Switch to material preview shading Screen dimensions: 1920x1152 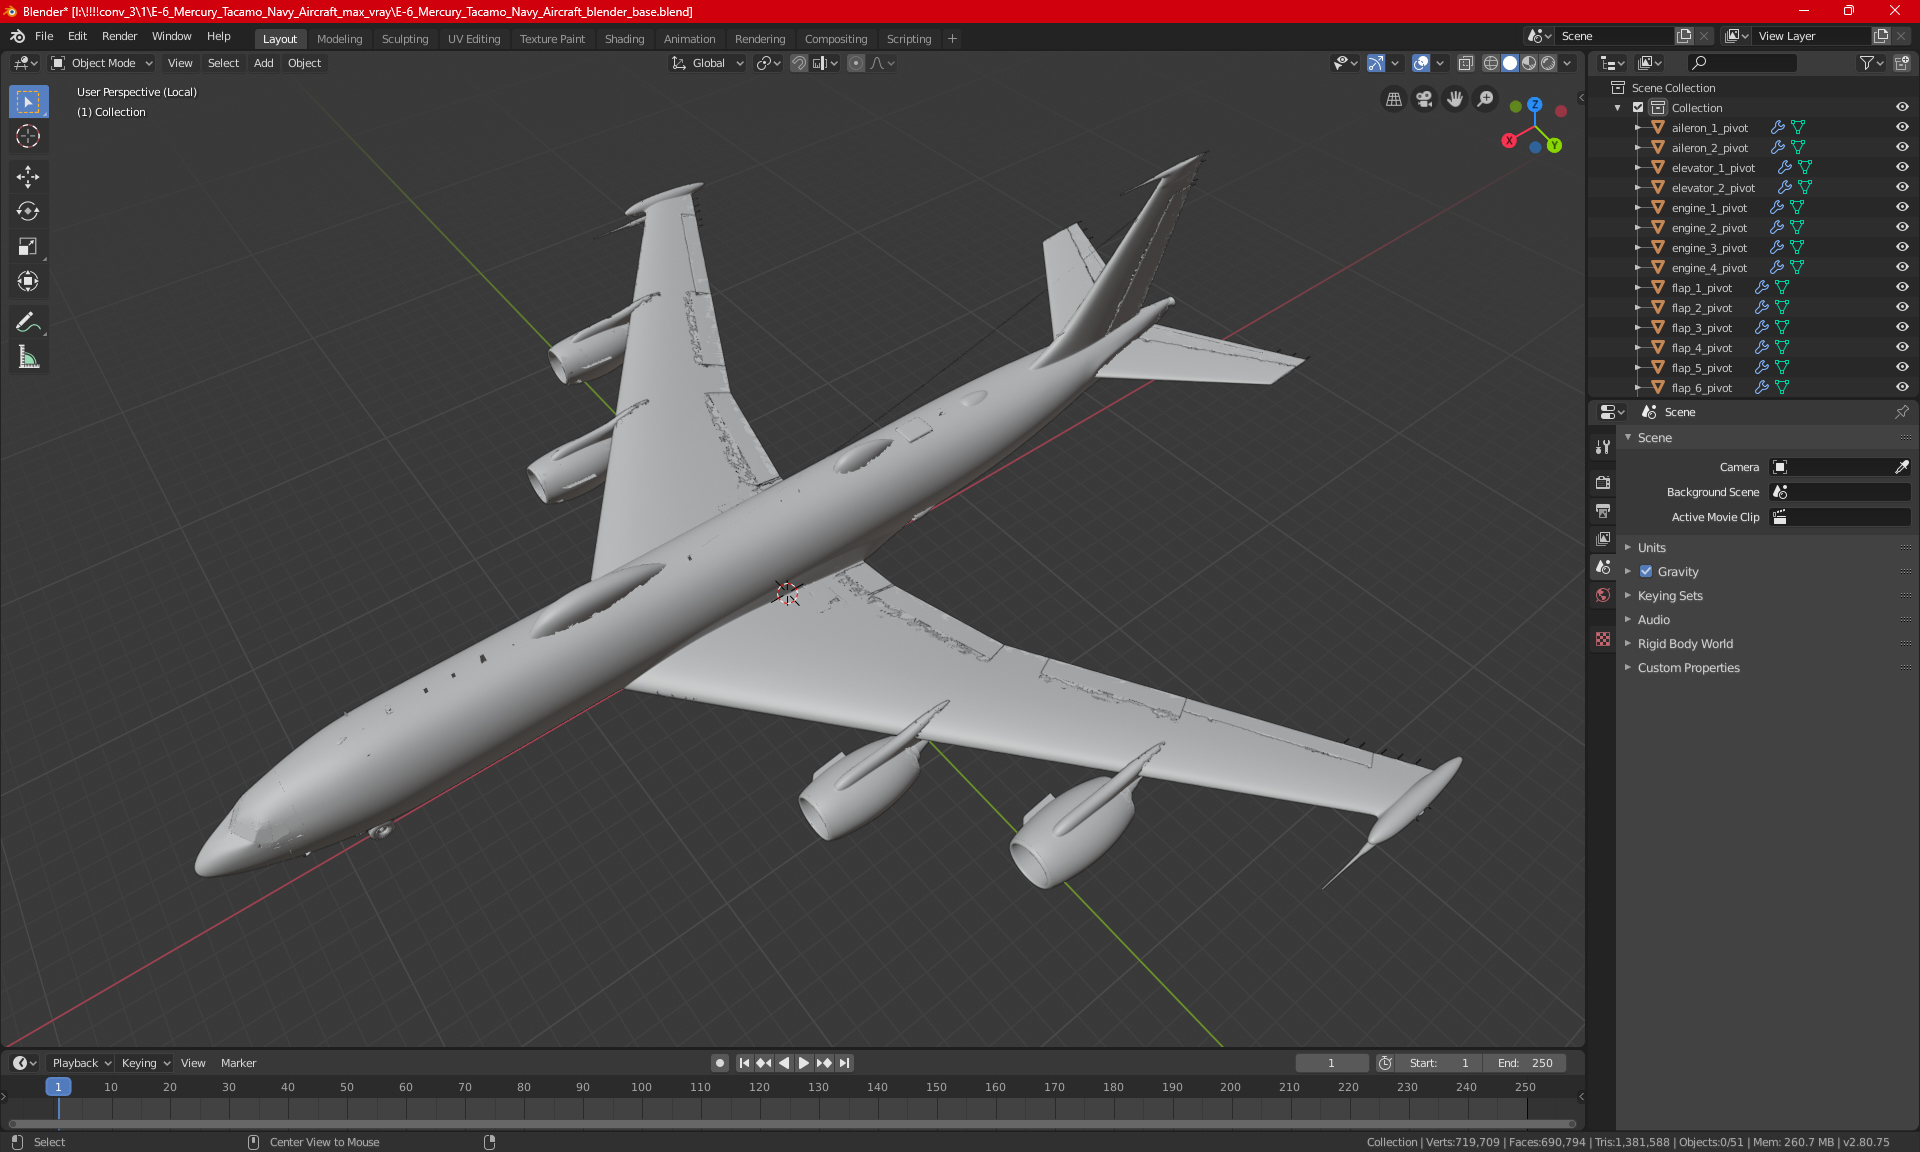tap(1529, 63)
